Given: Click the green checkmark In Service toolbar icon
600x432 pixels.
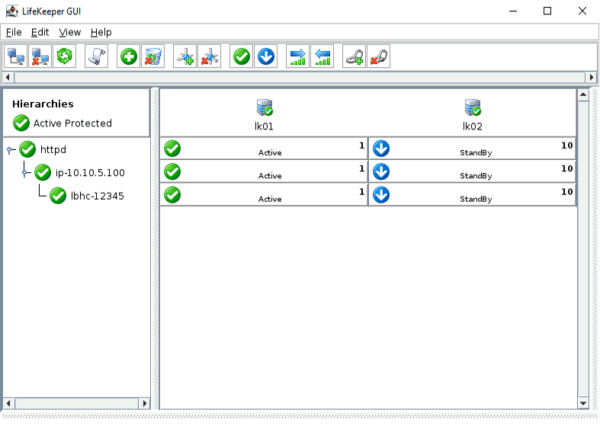Looking at the screenshot, I should [x=241, y=57].
